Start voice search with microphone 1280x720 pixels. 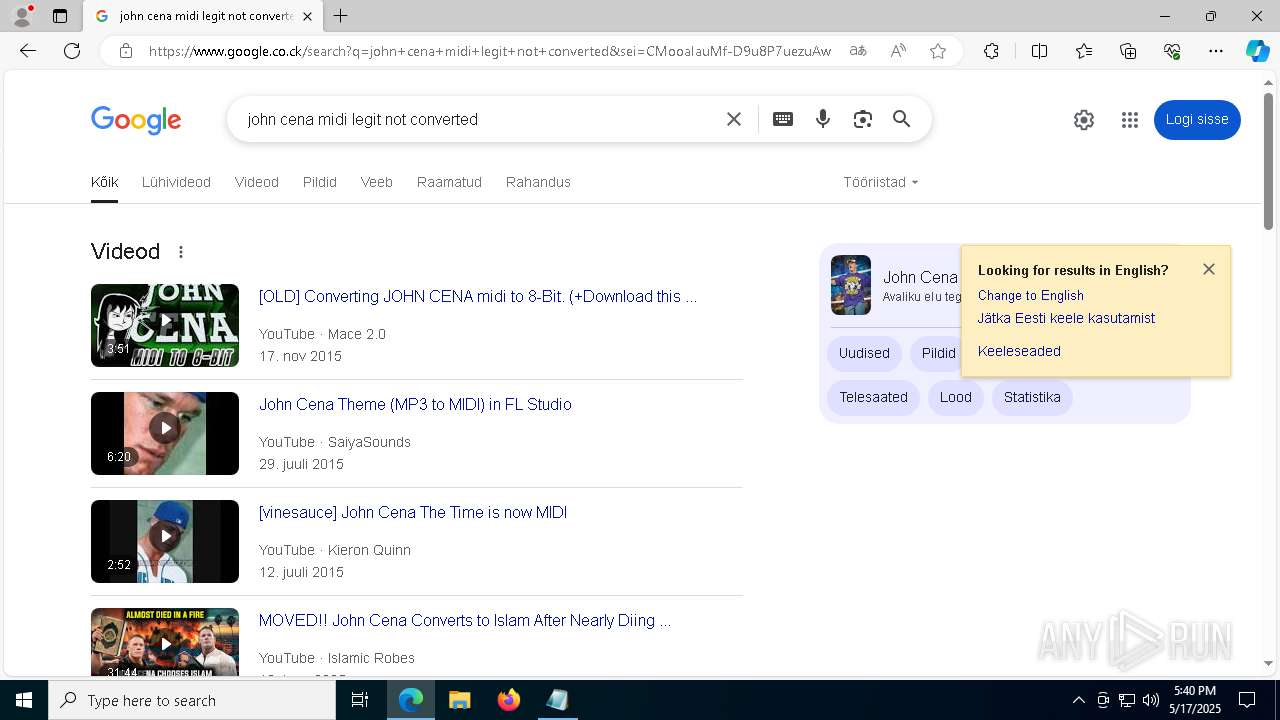coord(823,119)
